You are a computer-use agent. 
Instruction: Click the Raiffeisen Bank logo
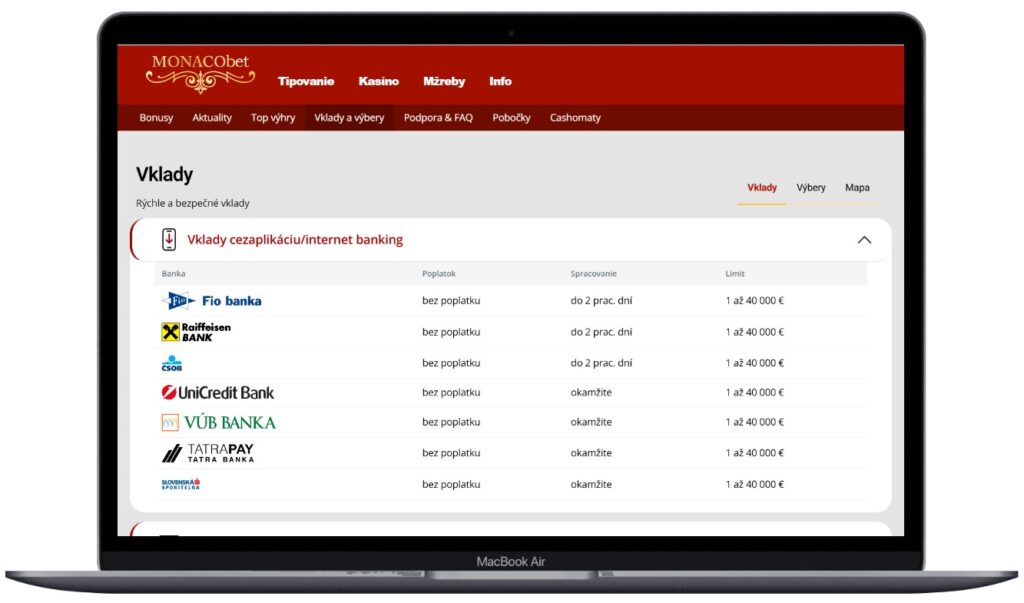pyautogui.click(x=196, y=332)
